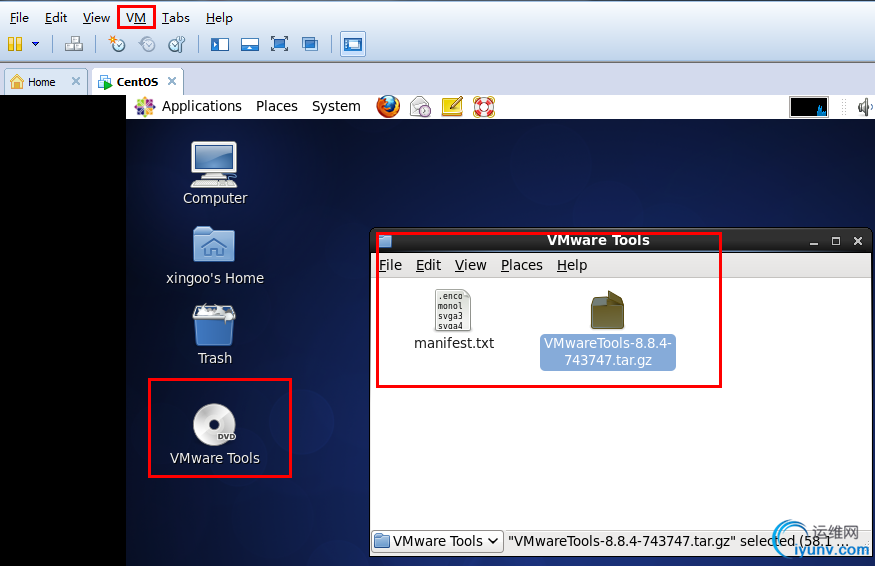Open the VMware Edit menu
The width and height of the screenshot is (875, 566).
tap(56, 18)
